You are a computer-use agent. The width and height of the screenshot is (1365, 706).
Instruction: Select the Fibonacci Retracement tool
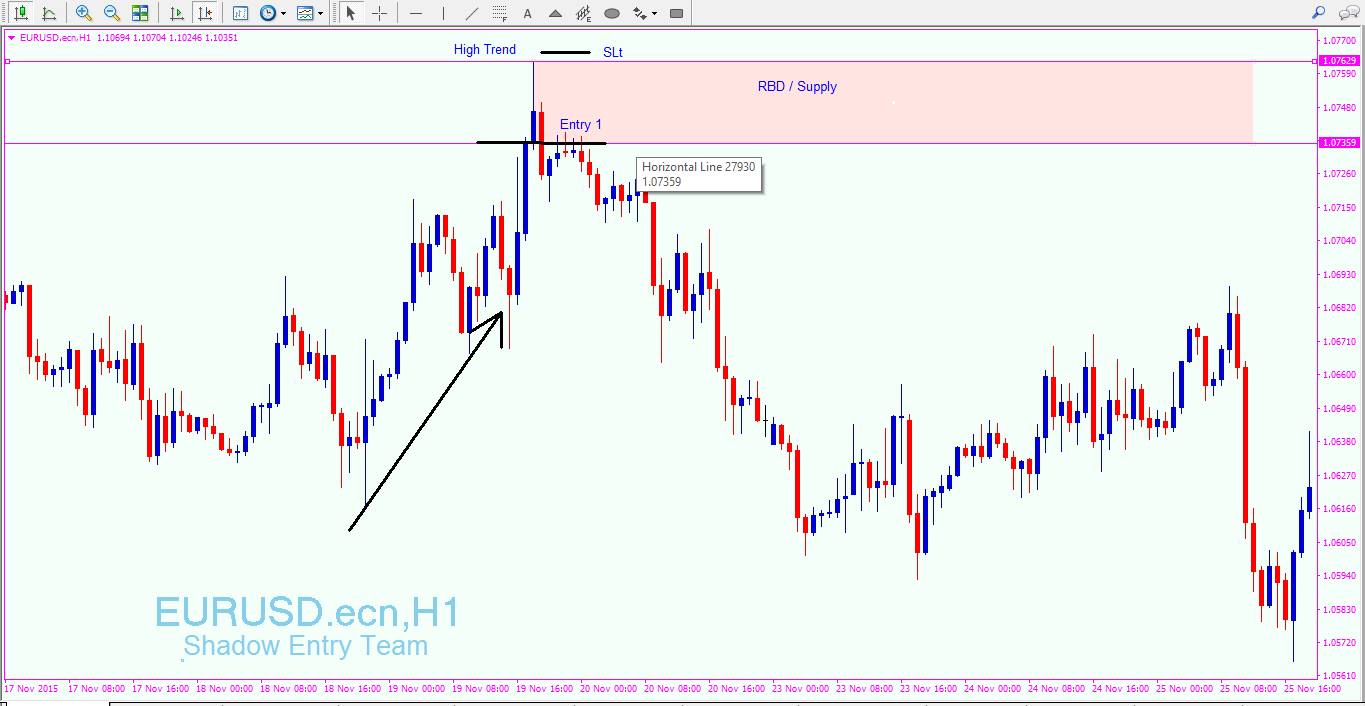point(499,13)
